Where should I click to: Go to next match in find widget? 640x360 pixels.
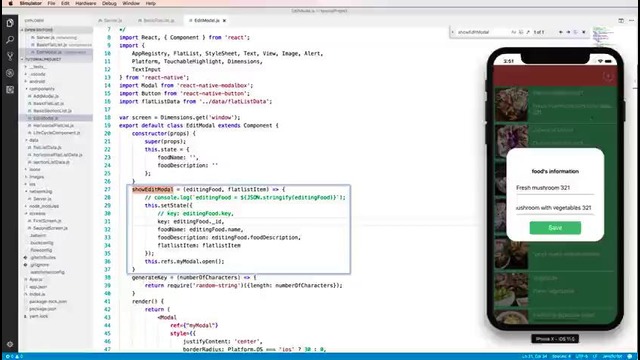point(568,32)
